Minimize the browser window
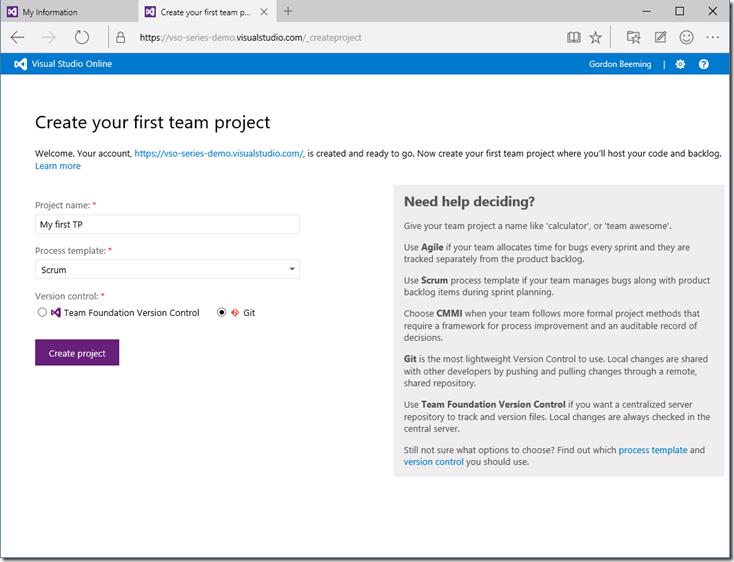734x562 pixels. (647, 11)
